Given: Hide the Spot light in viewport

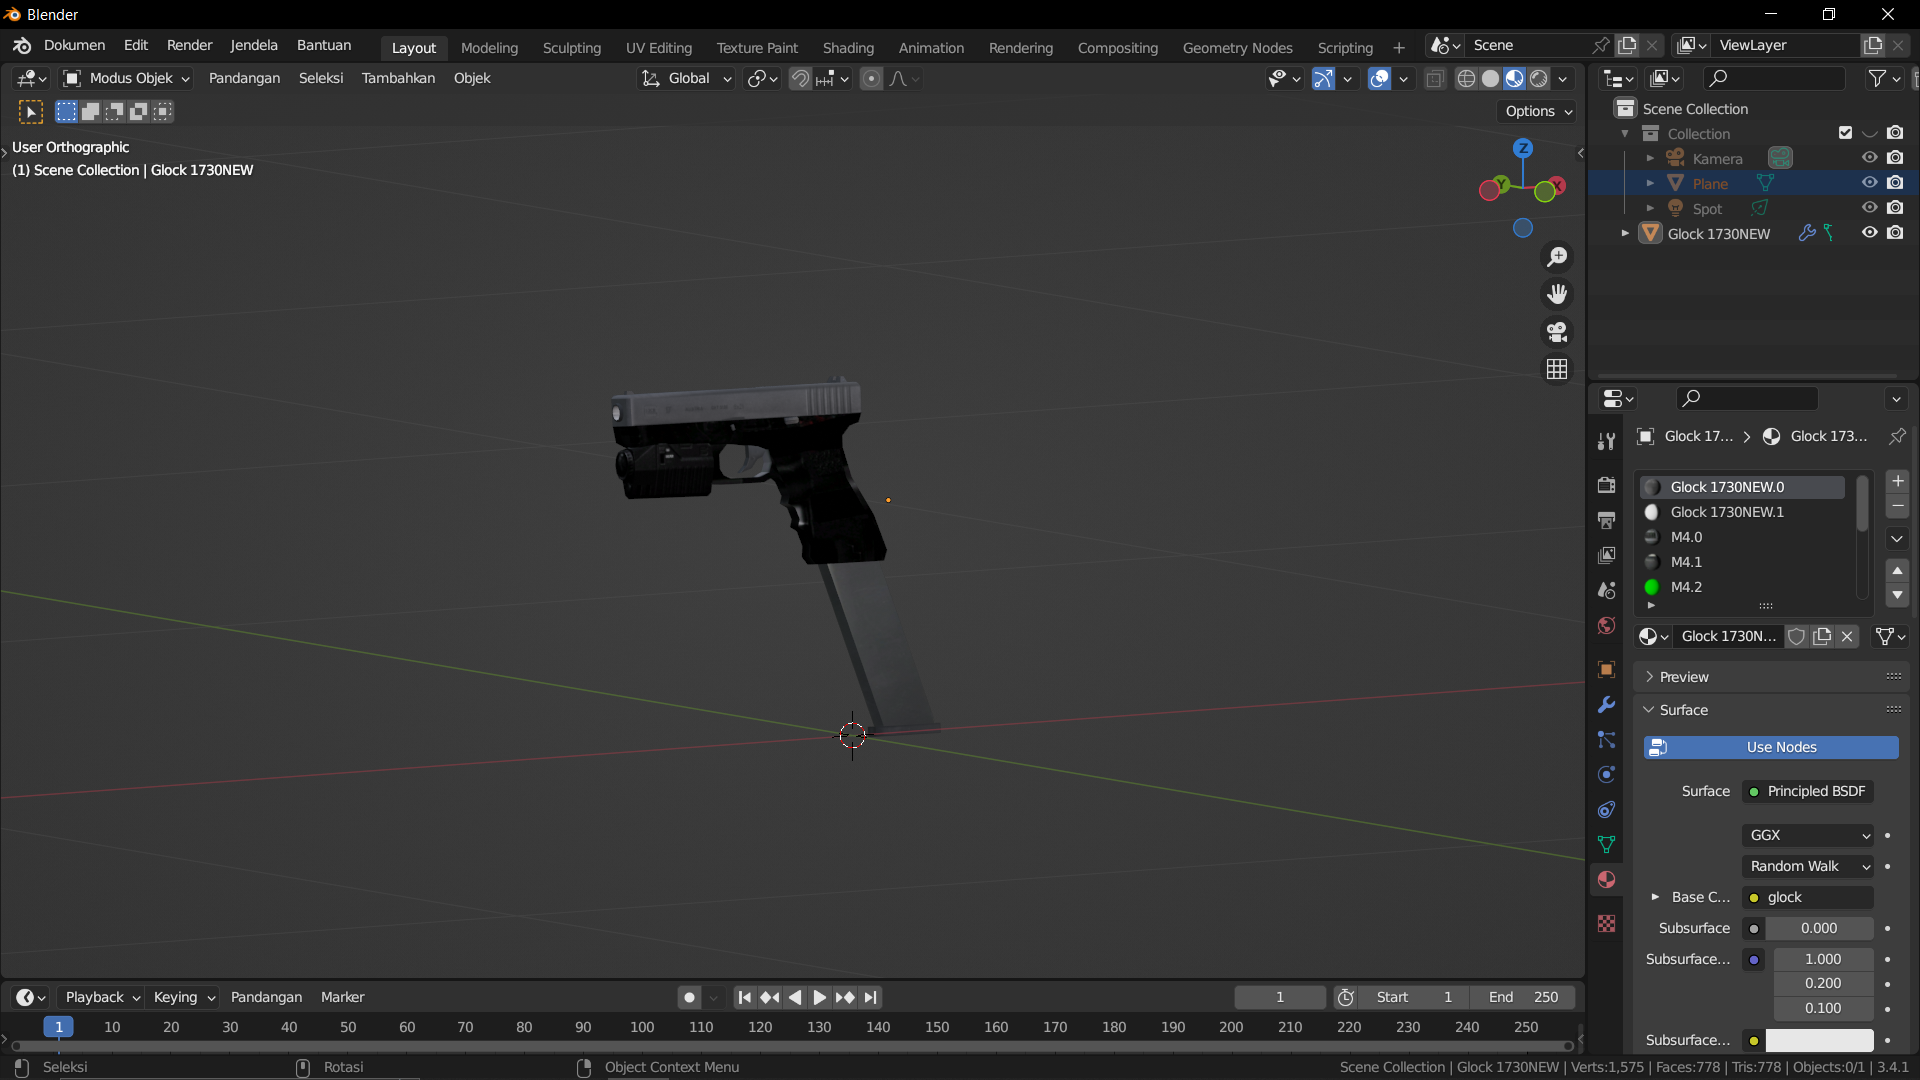Looking at the screenshot, I should coord(1869,208).
